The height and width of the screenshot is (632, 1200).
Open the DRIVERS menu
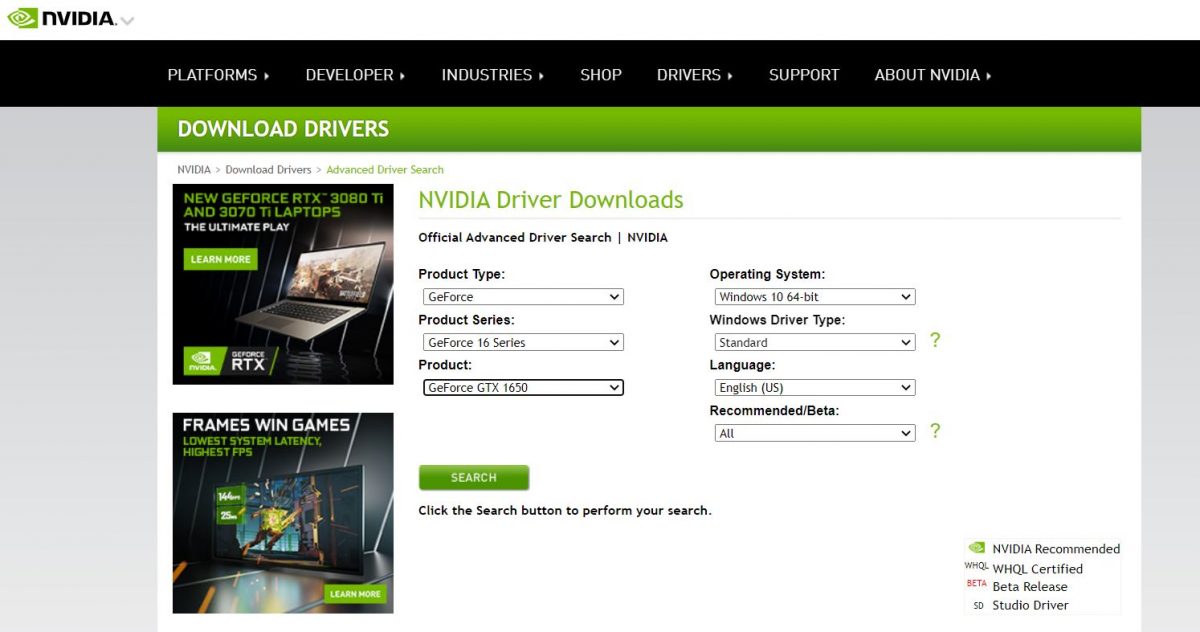click(695, 75)
